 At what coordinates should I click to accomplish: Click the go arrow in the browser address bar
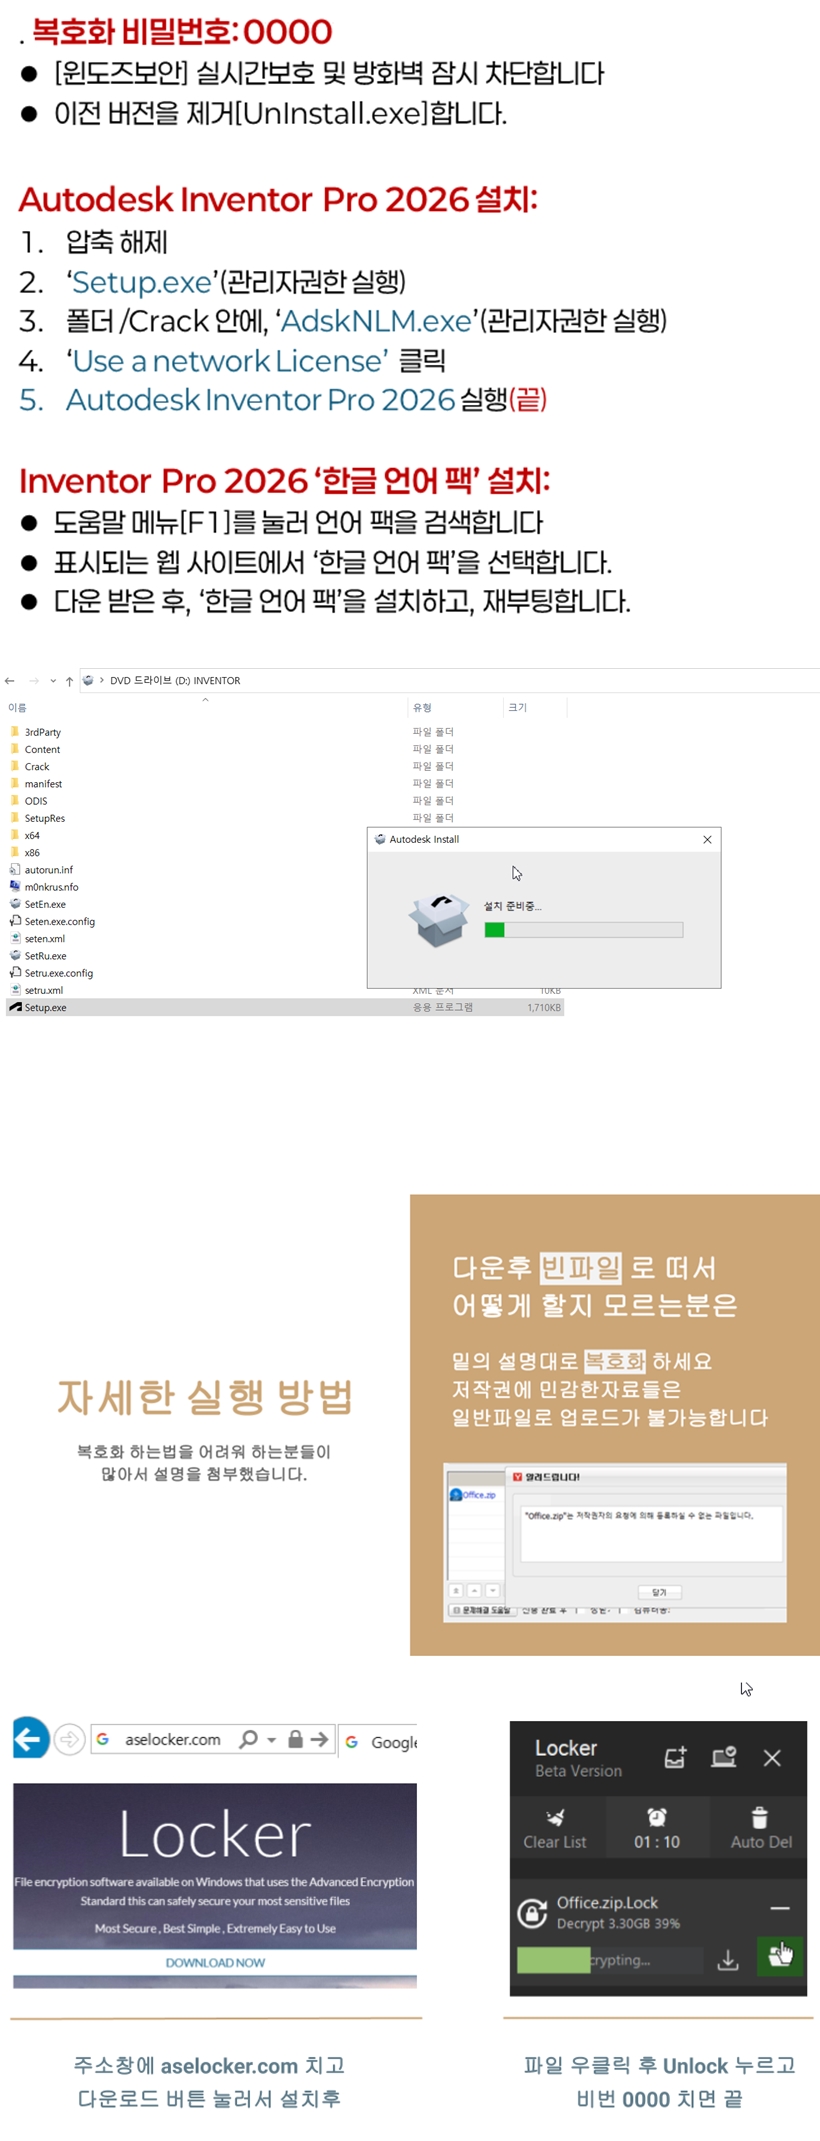point(319,1740)
